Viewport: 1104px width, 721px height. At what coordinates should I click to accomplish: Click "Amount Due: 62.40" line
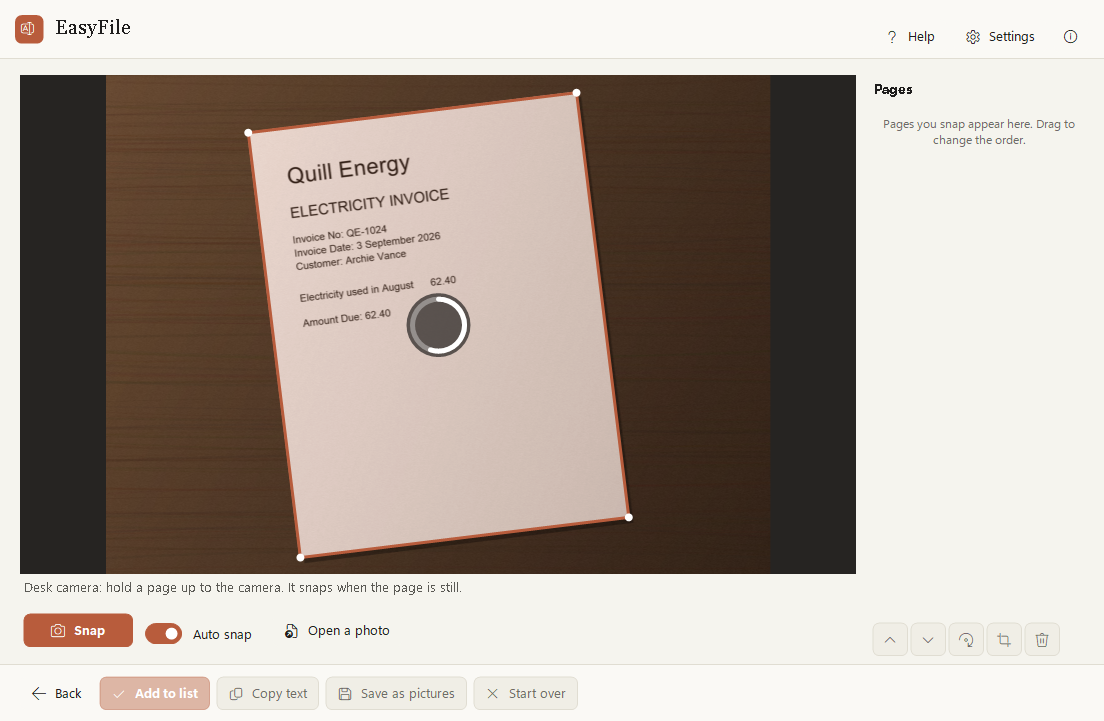click(x=346, y=318)
